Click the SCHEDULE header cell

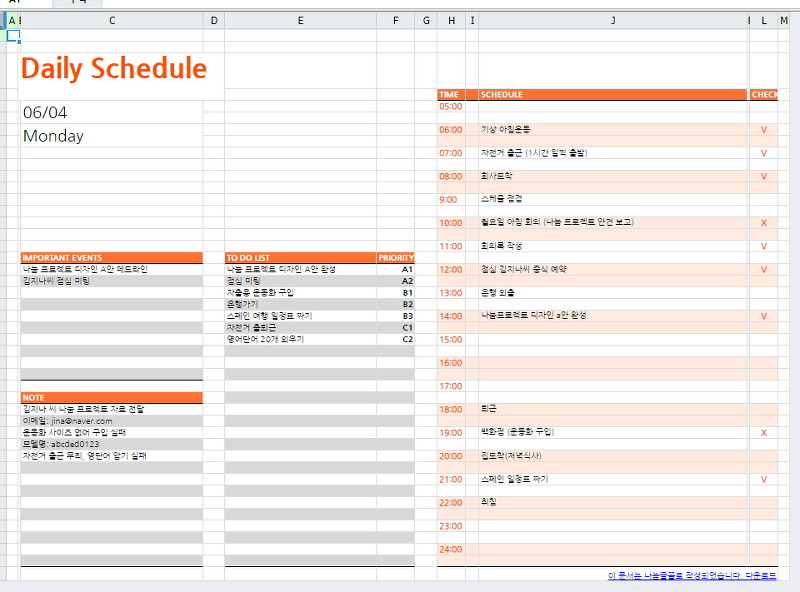613,94
